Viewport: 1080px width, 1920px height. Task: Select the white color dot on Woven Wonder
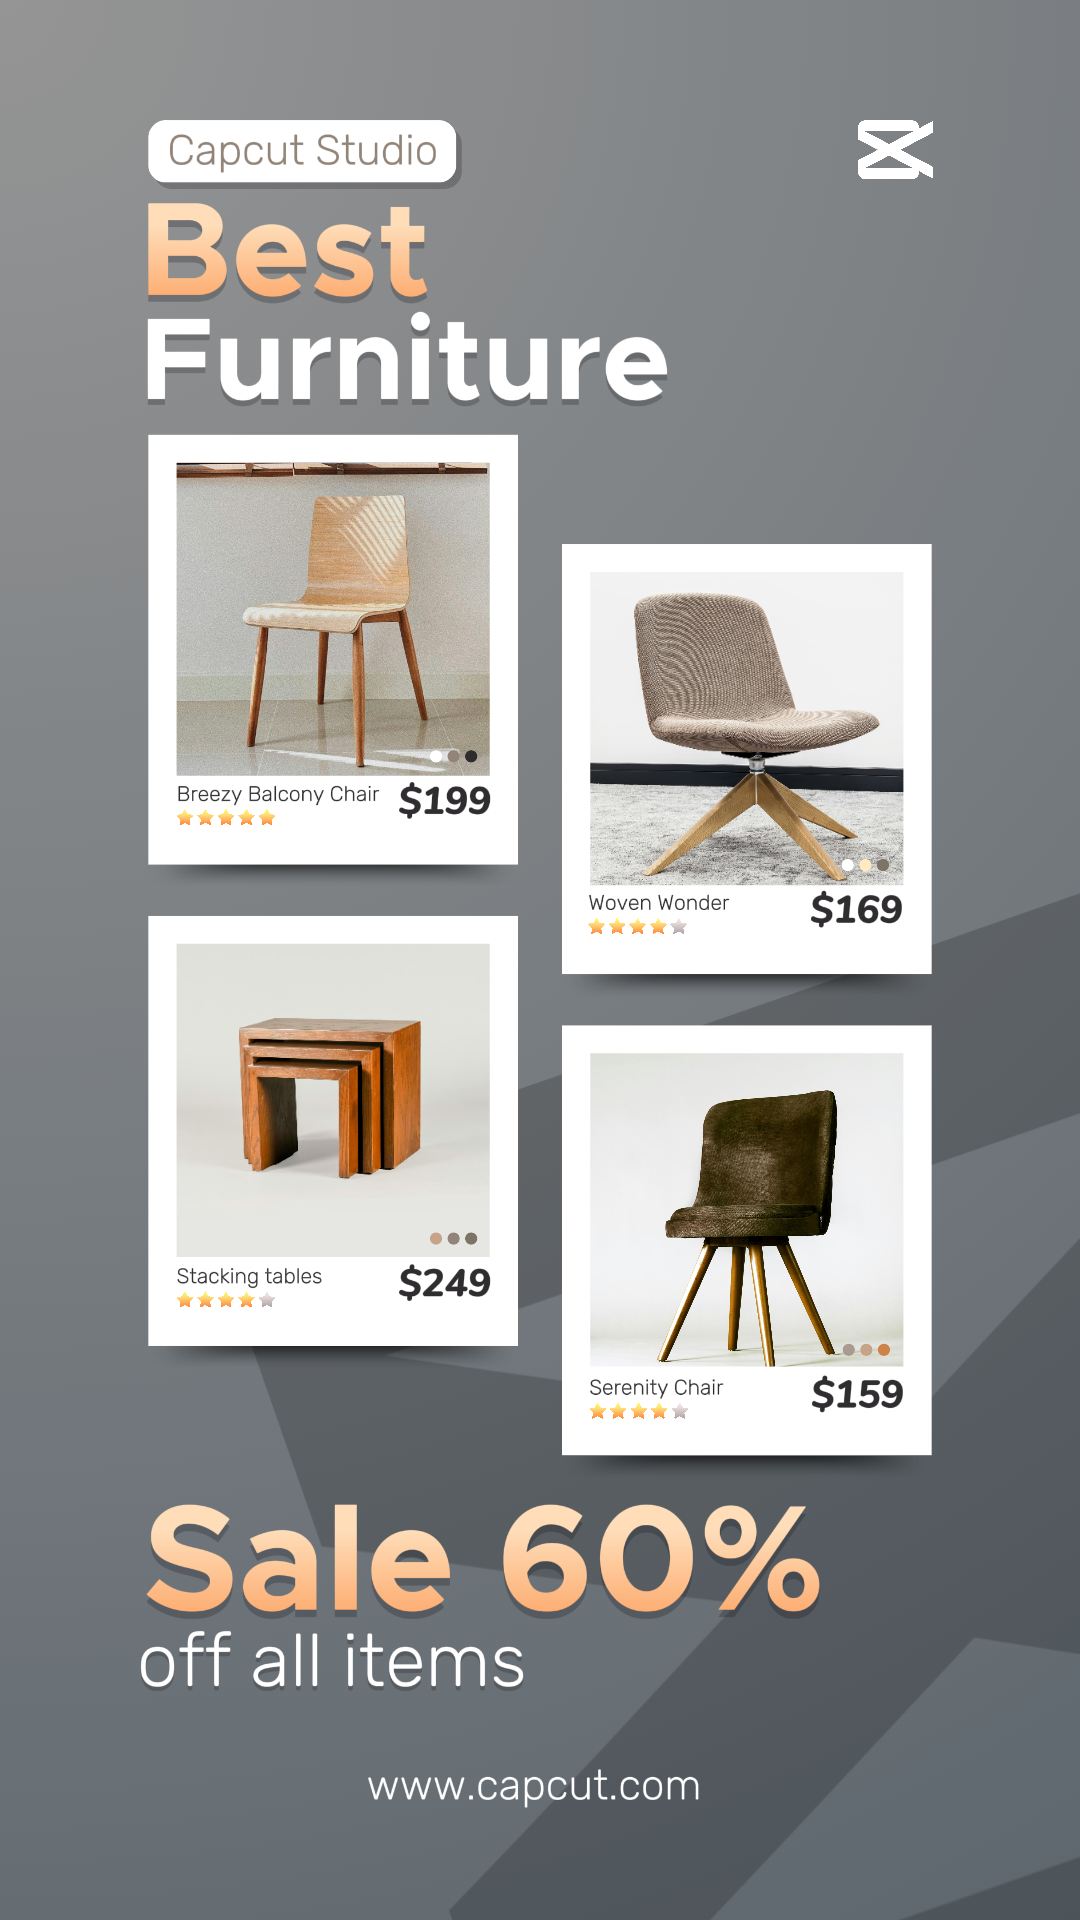[x=848, y=865]
